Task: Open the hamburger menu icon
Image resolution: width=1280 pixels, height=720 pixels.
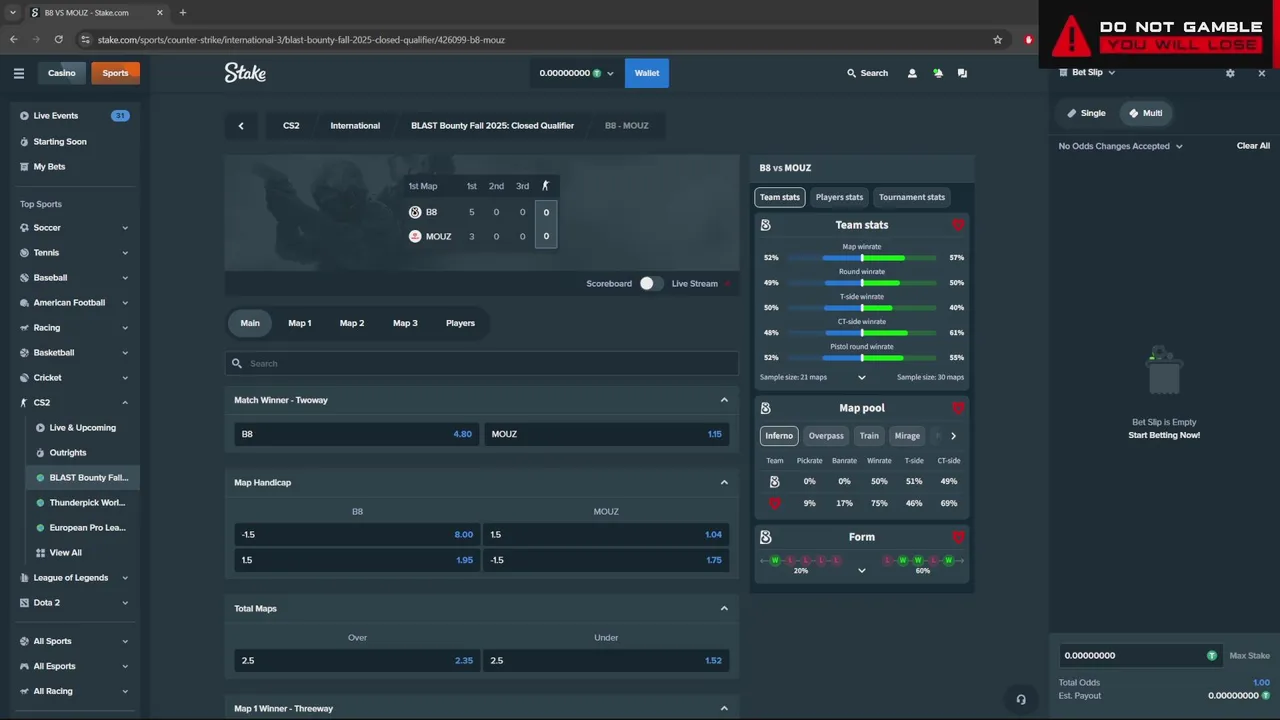Action: (18, 73)
